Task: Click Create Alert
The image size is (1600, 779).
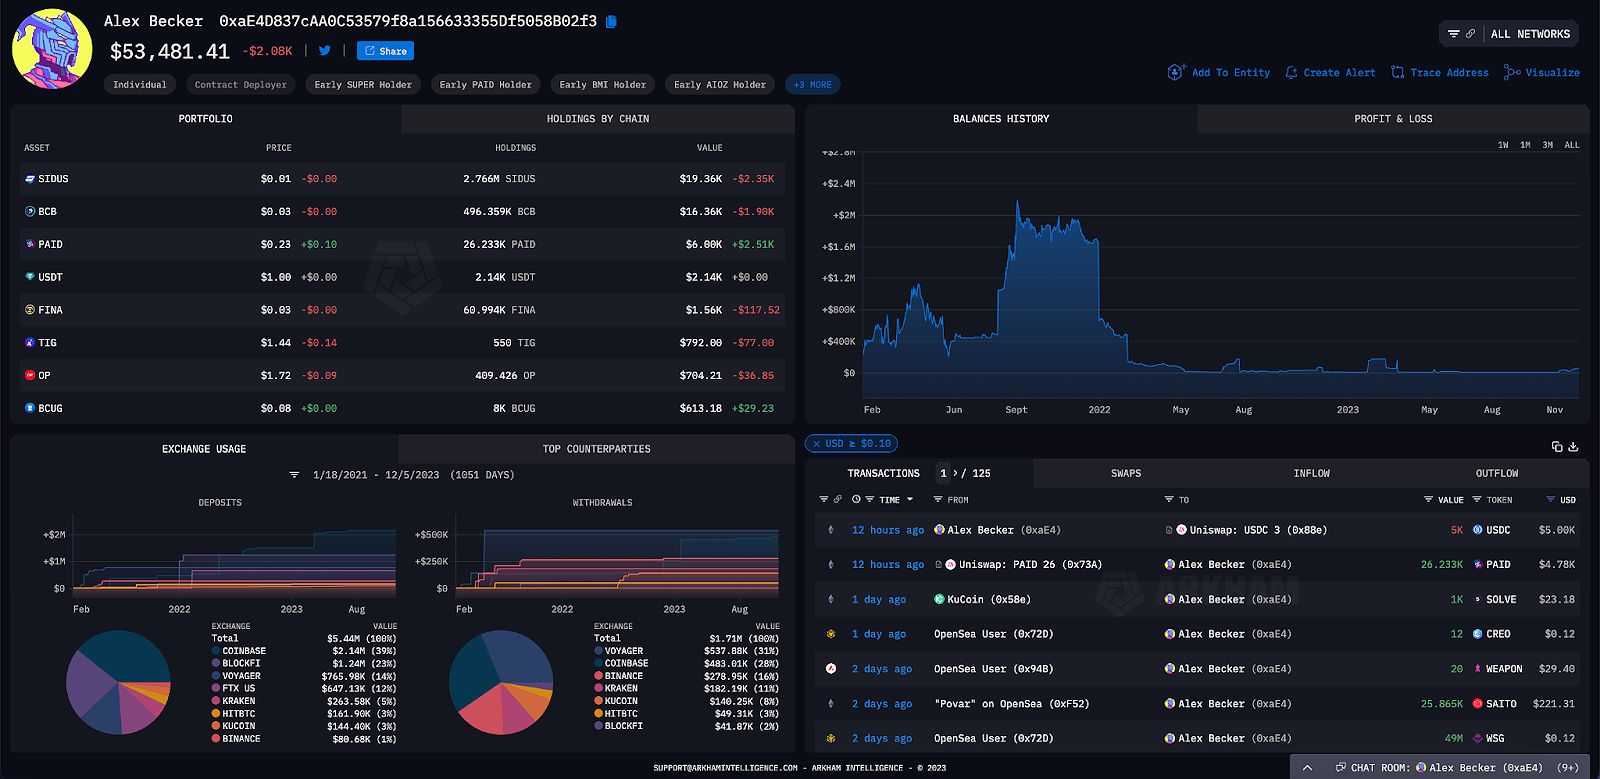Action: [1330, 72]
